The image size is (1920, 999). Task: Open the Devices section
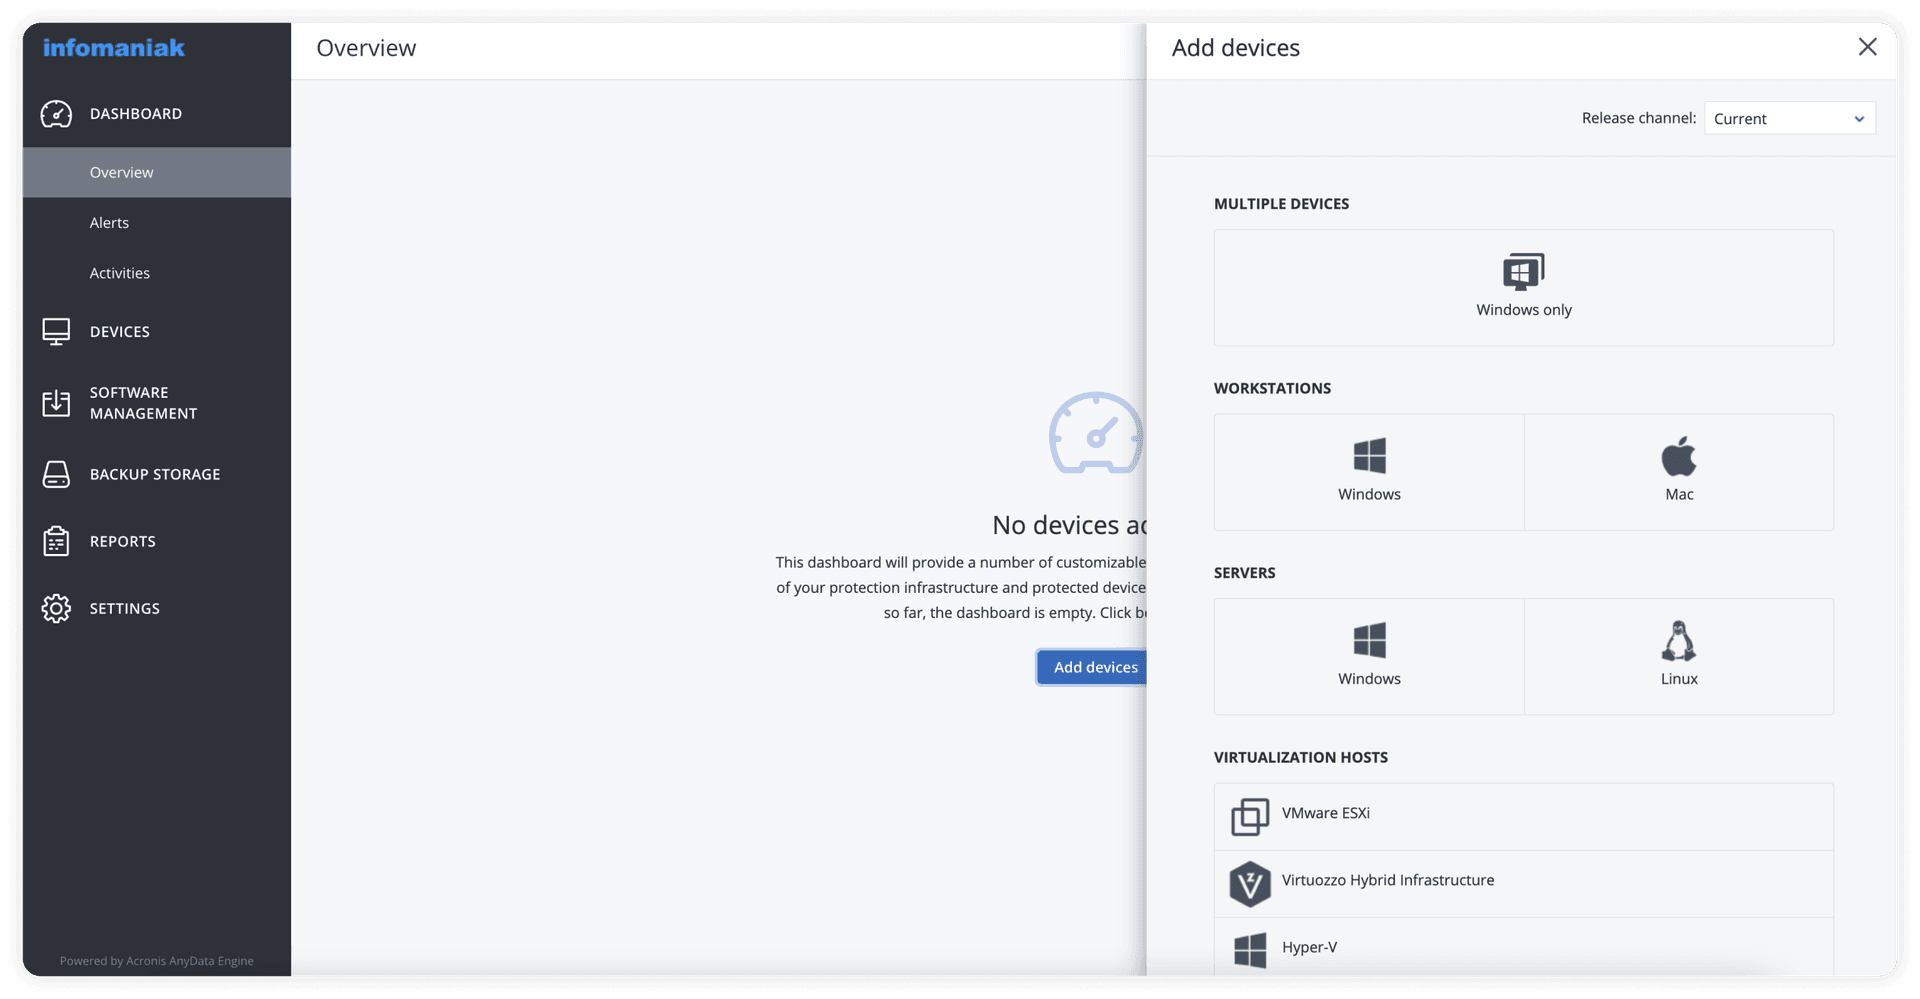tap(157, 332)
